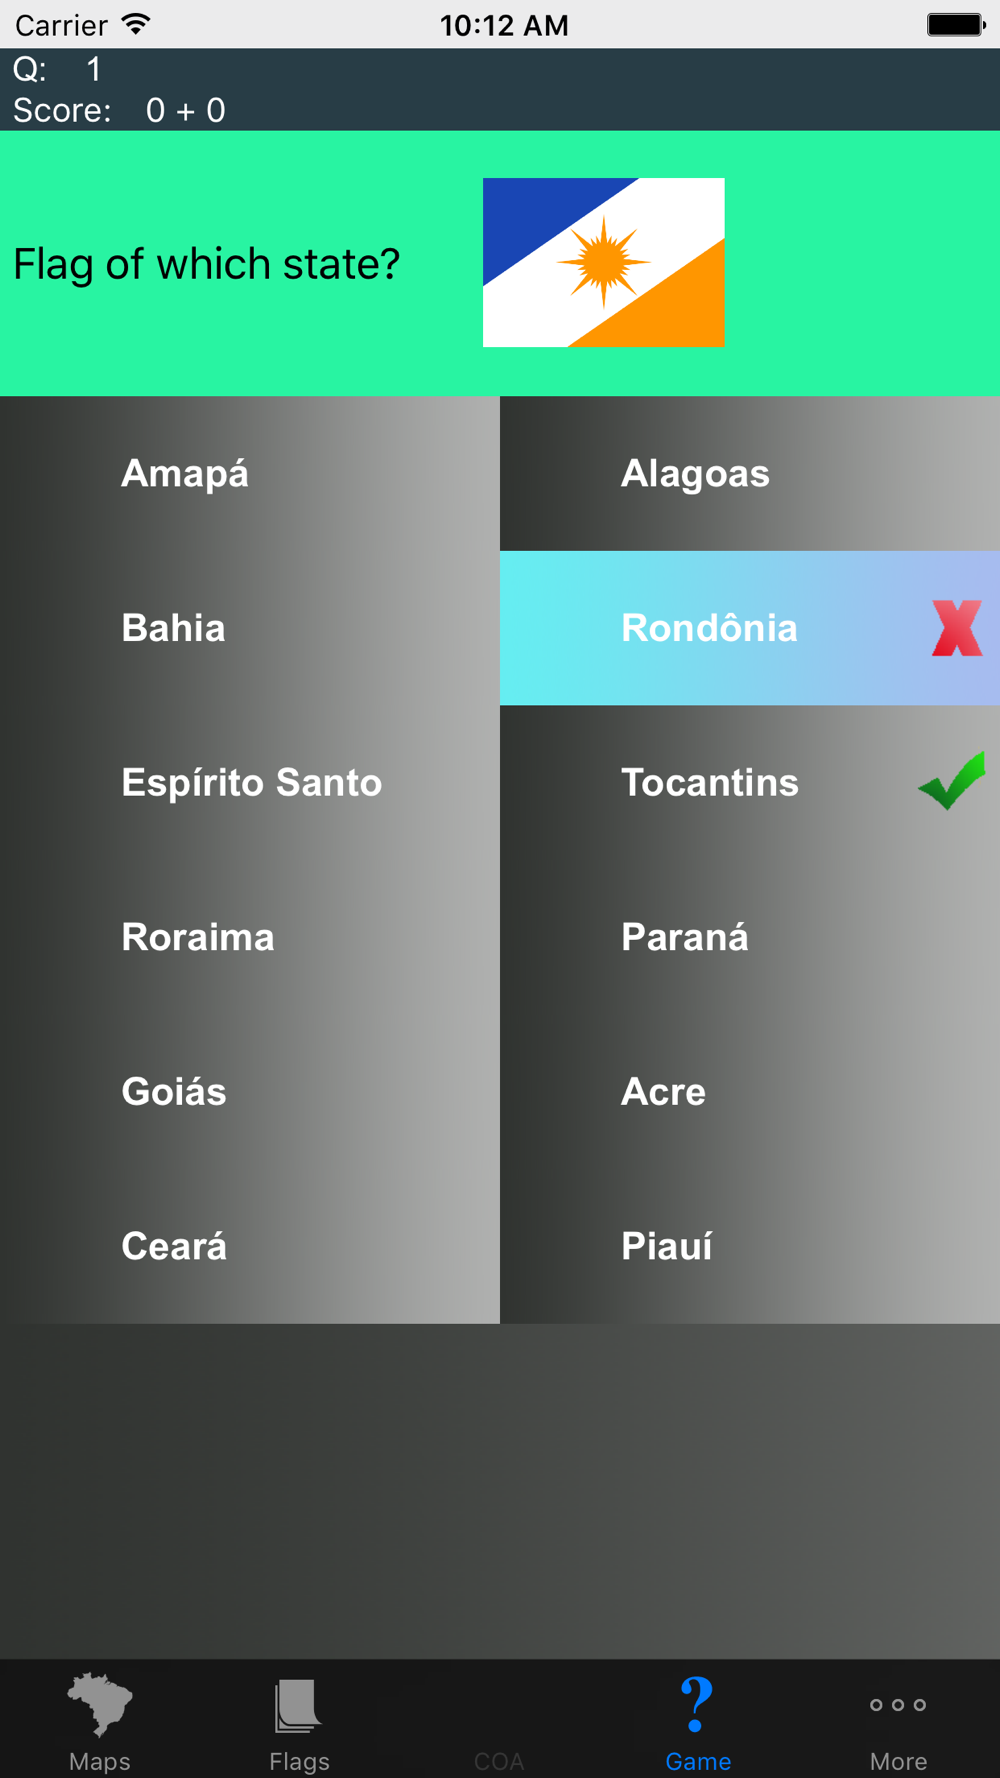Choose Ceará as the state
This screenshot has width=1000, height=1778.
pyautogui.click(x=250, y=1246)
